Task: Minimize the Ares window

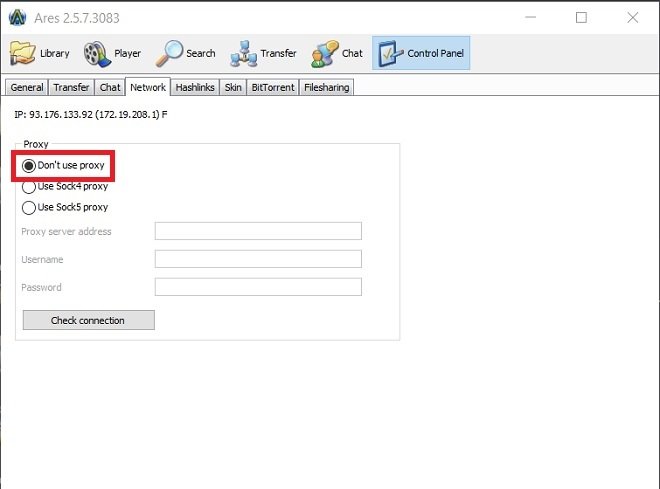Action: click(531, 17)
